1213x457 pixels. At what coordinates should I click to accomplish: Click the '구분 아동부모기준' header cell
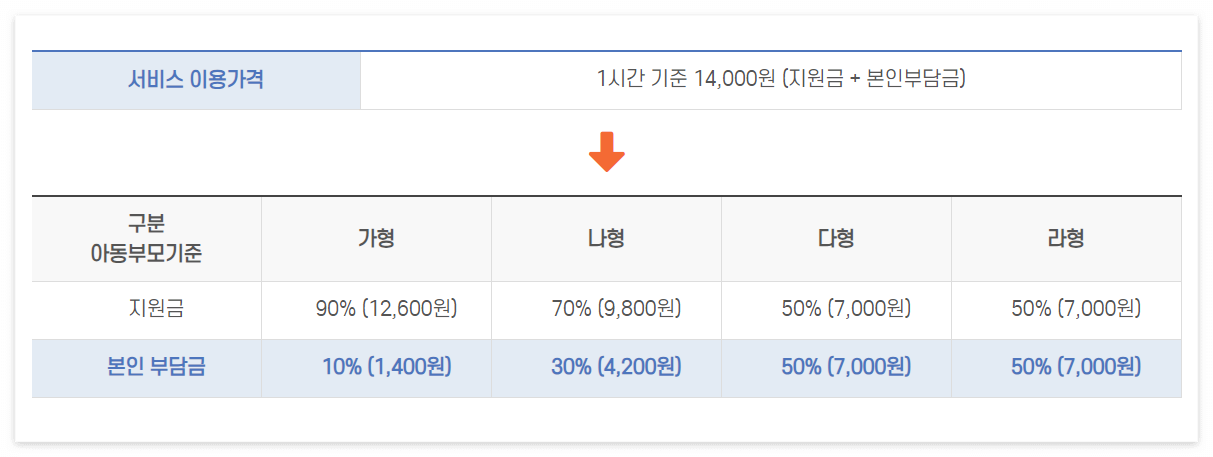[x=147, y=239]
